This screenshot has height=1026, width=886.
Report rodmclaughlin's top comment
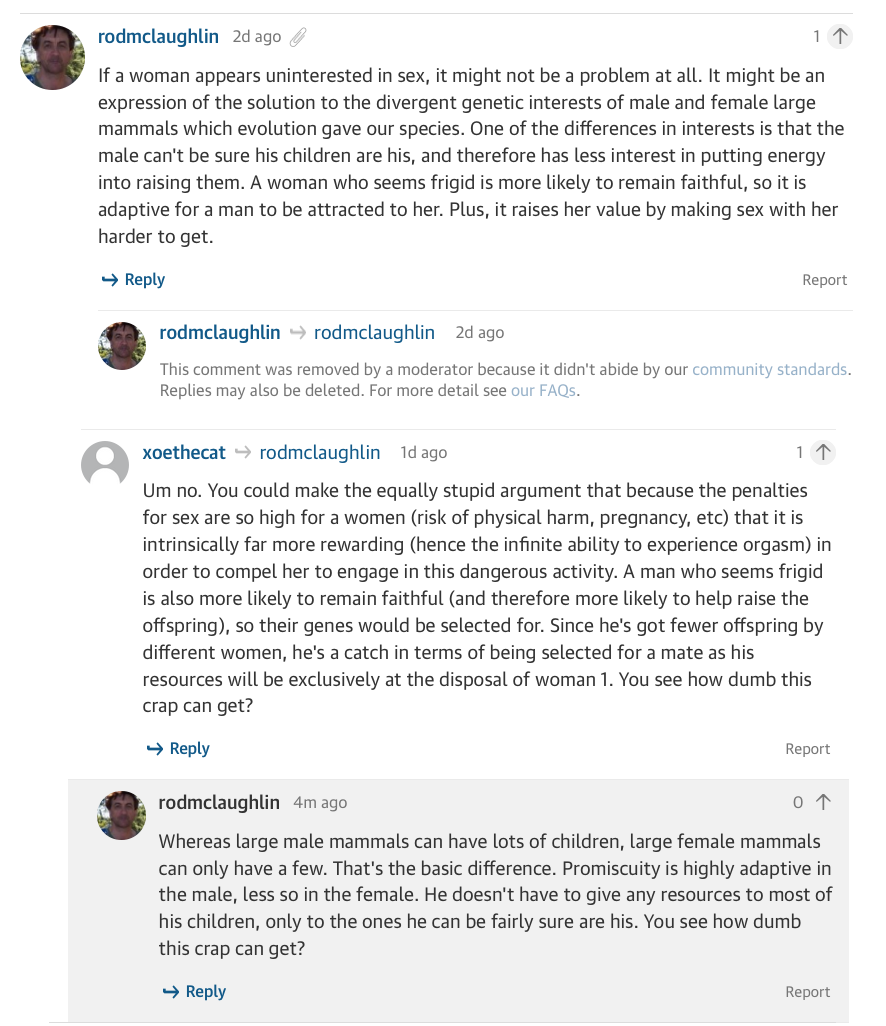click(x=824, y=280)
